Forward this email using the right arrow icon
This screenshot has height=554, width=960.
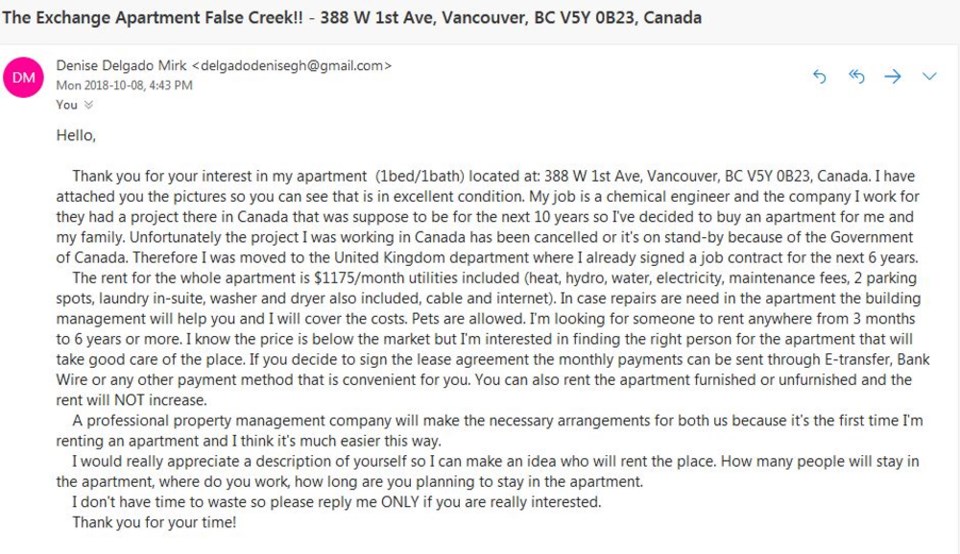(x=893, y=77)
